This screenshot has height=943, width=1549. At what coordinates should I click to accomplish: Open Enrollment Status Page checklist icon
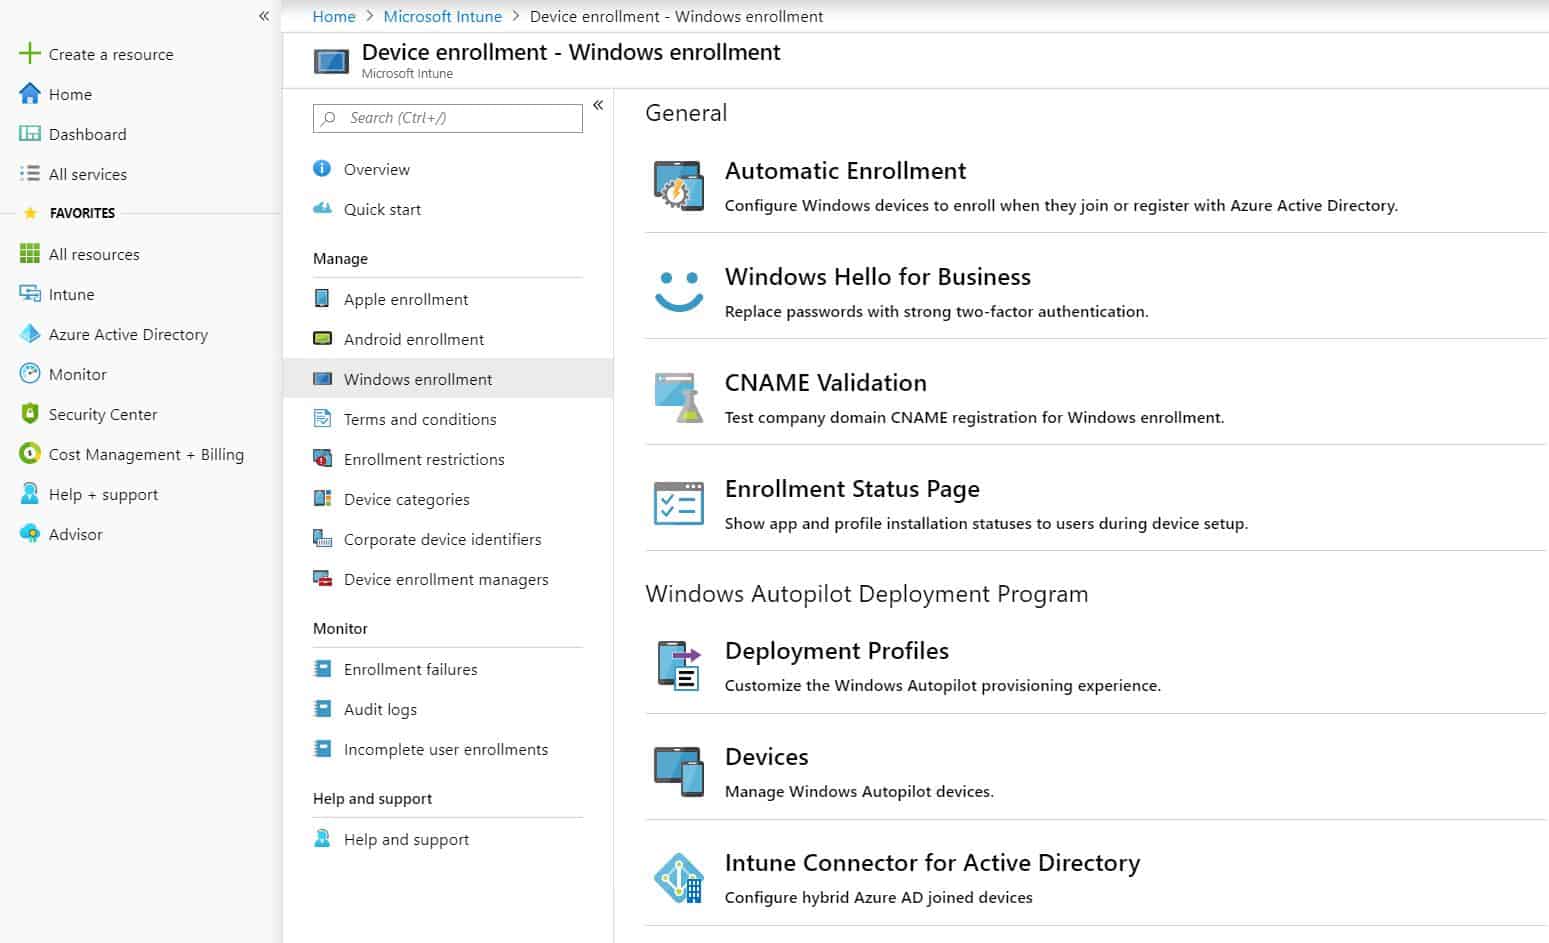click(x=679, y=503)
